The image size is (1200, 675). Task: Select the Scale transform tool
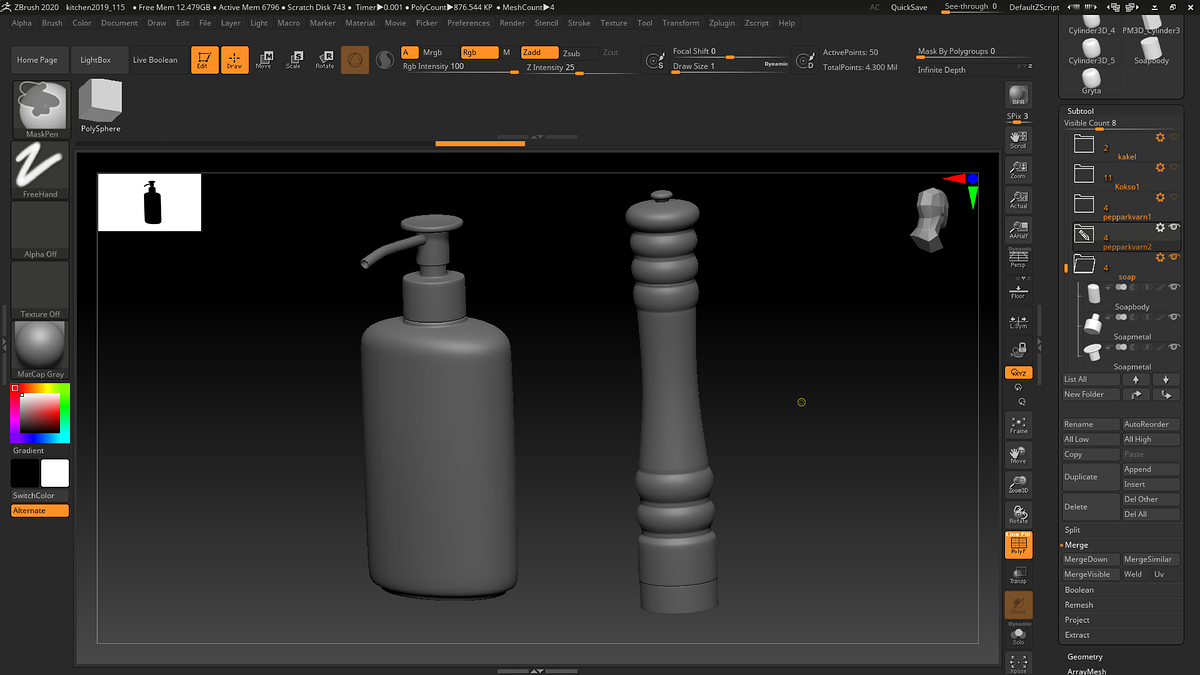click(x=294, y=60)
